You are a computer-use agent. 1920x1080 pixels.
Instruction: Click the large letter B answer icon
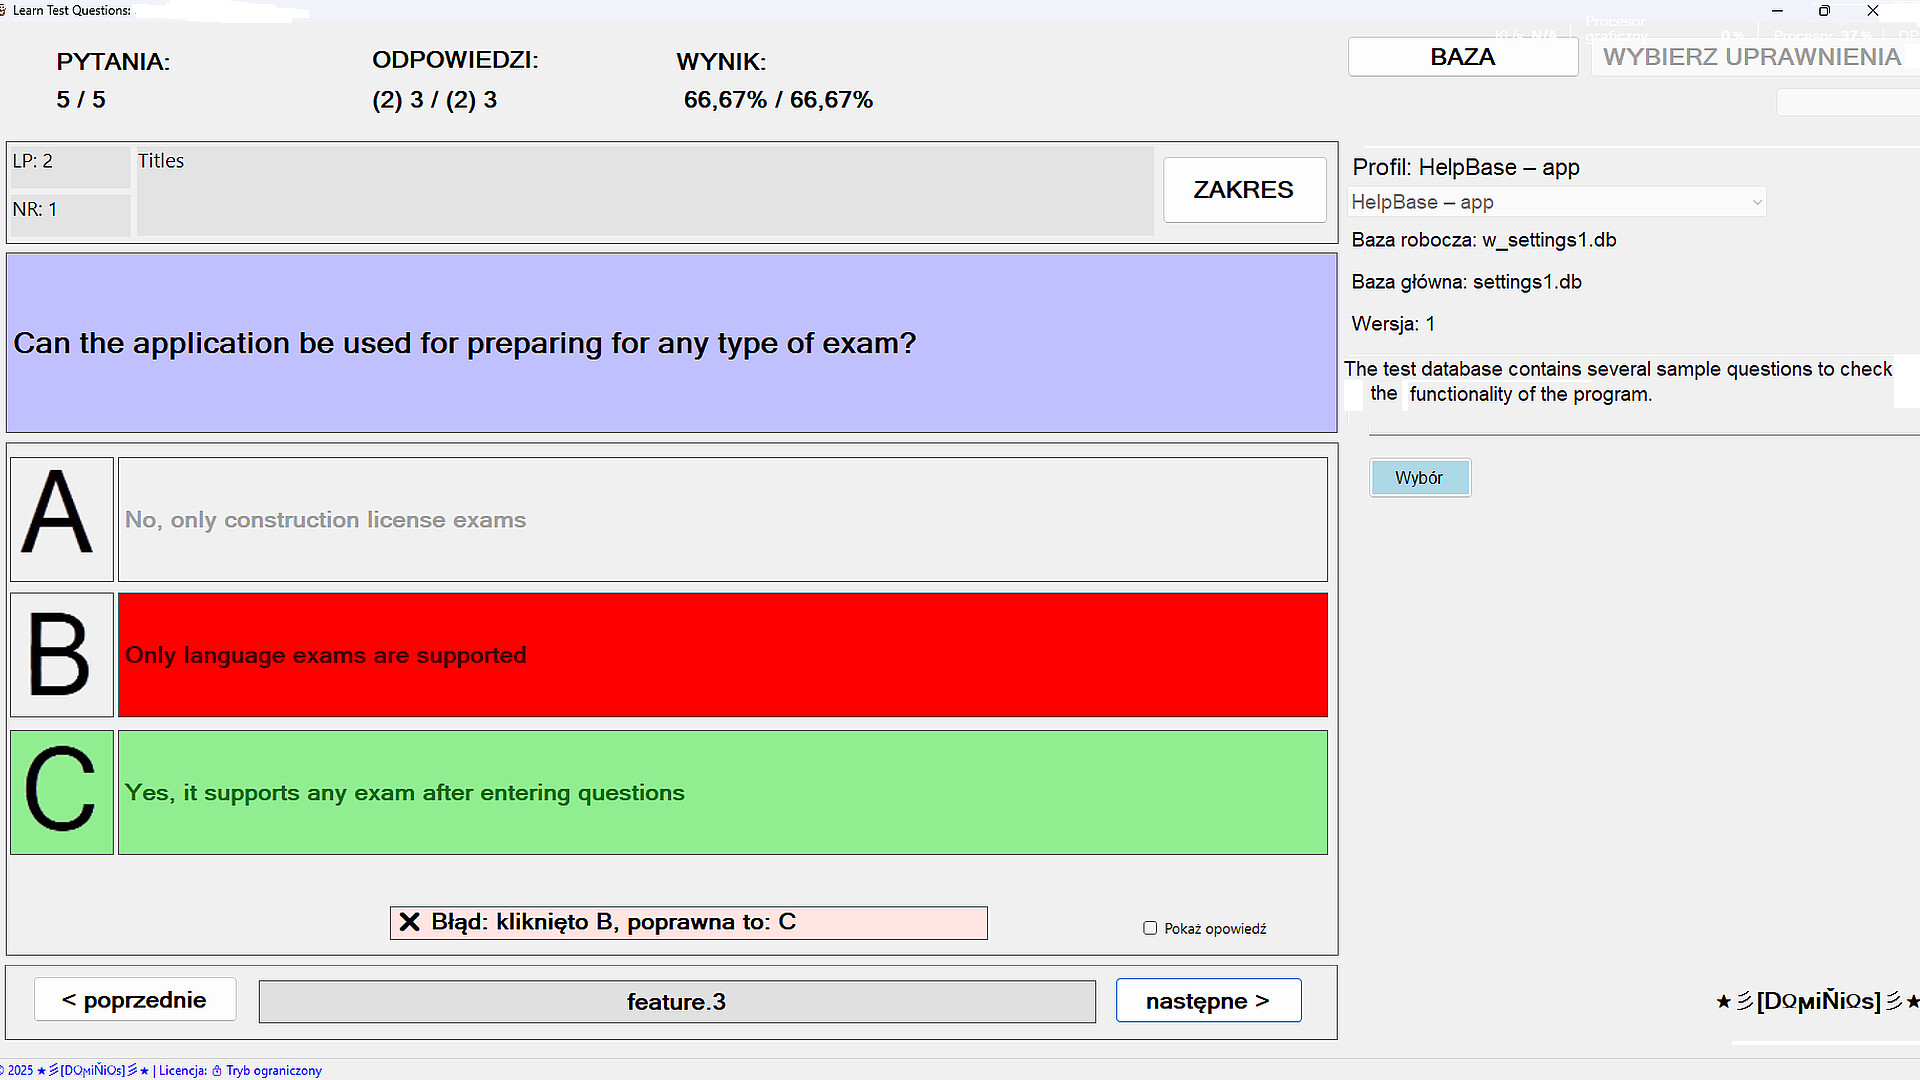coord(61,655)
